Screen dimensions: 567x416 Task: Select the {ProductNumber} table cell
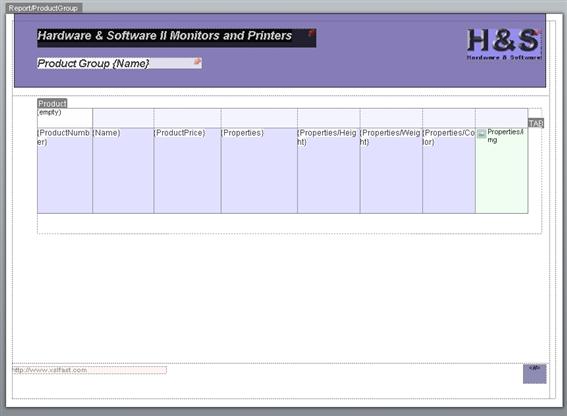click(65, 170)
